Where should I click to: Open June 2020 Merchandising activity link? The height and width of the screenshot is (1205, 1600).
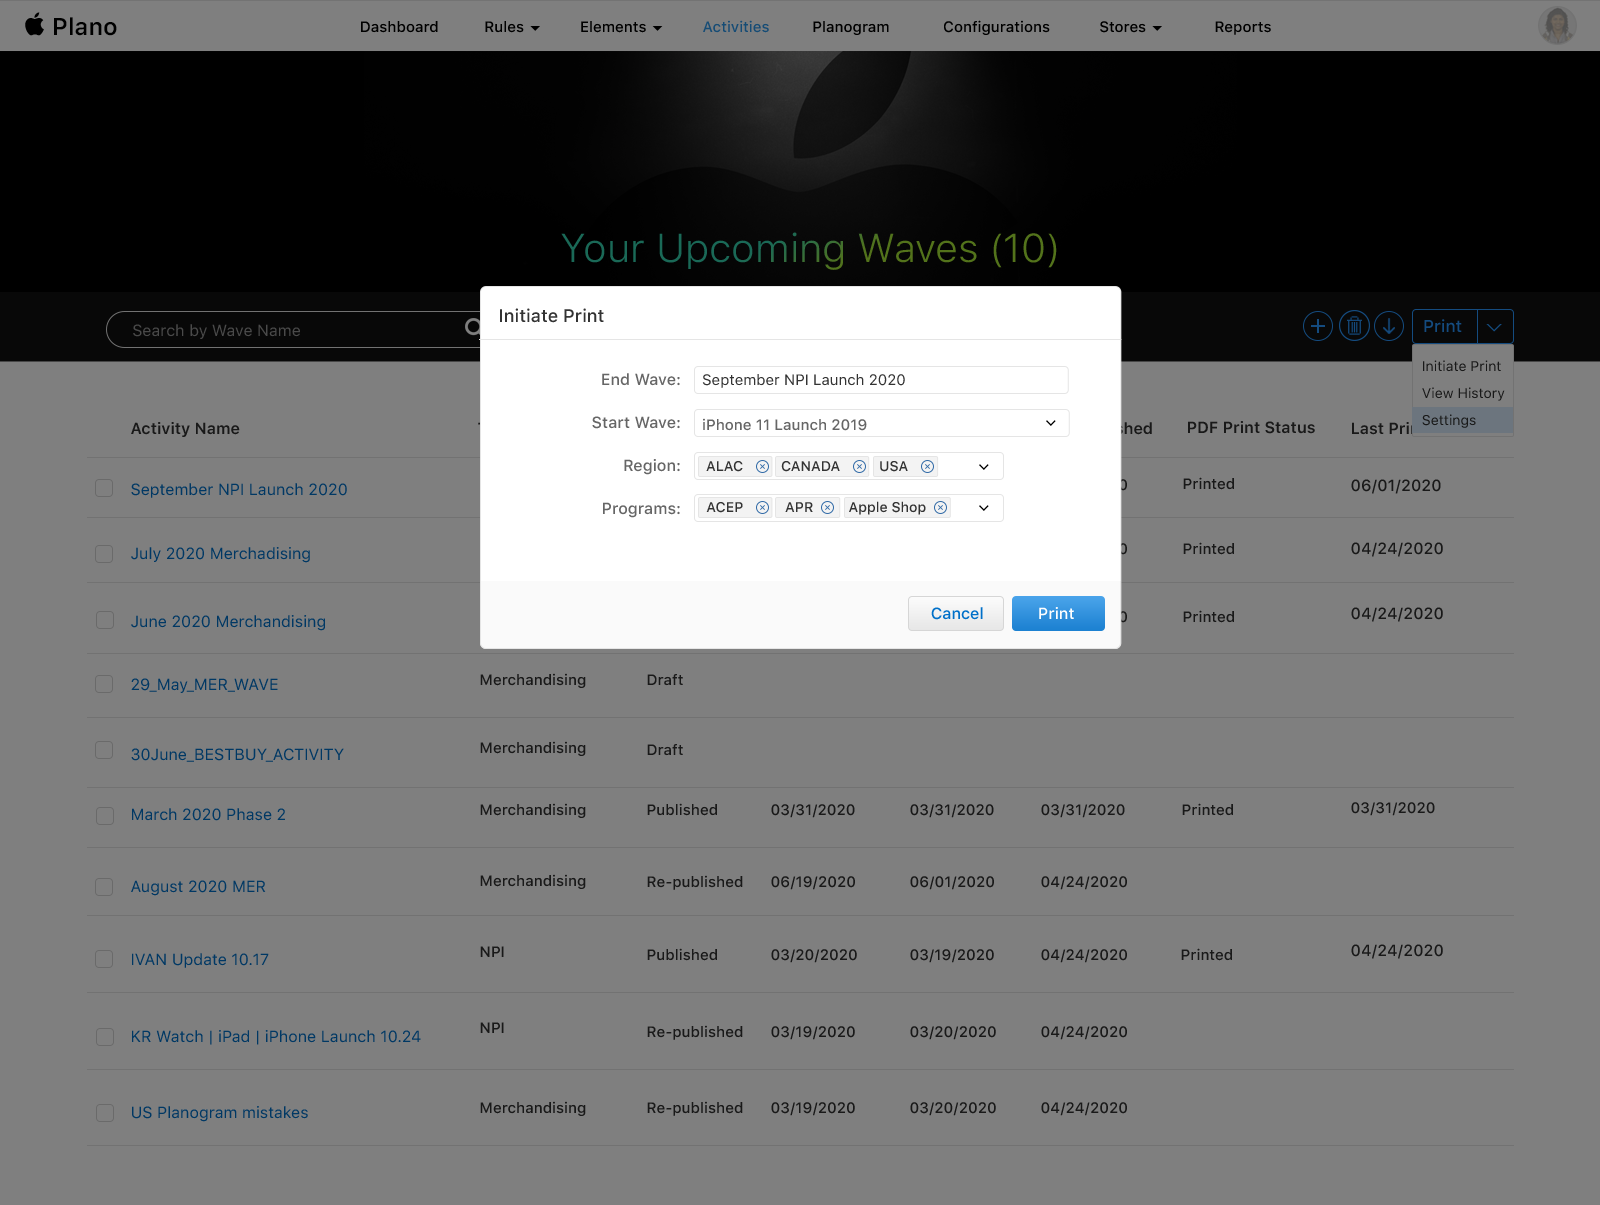pos(228,621)
